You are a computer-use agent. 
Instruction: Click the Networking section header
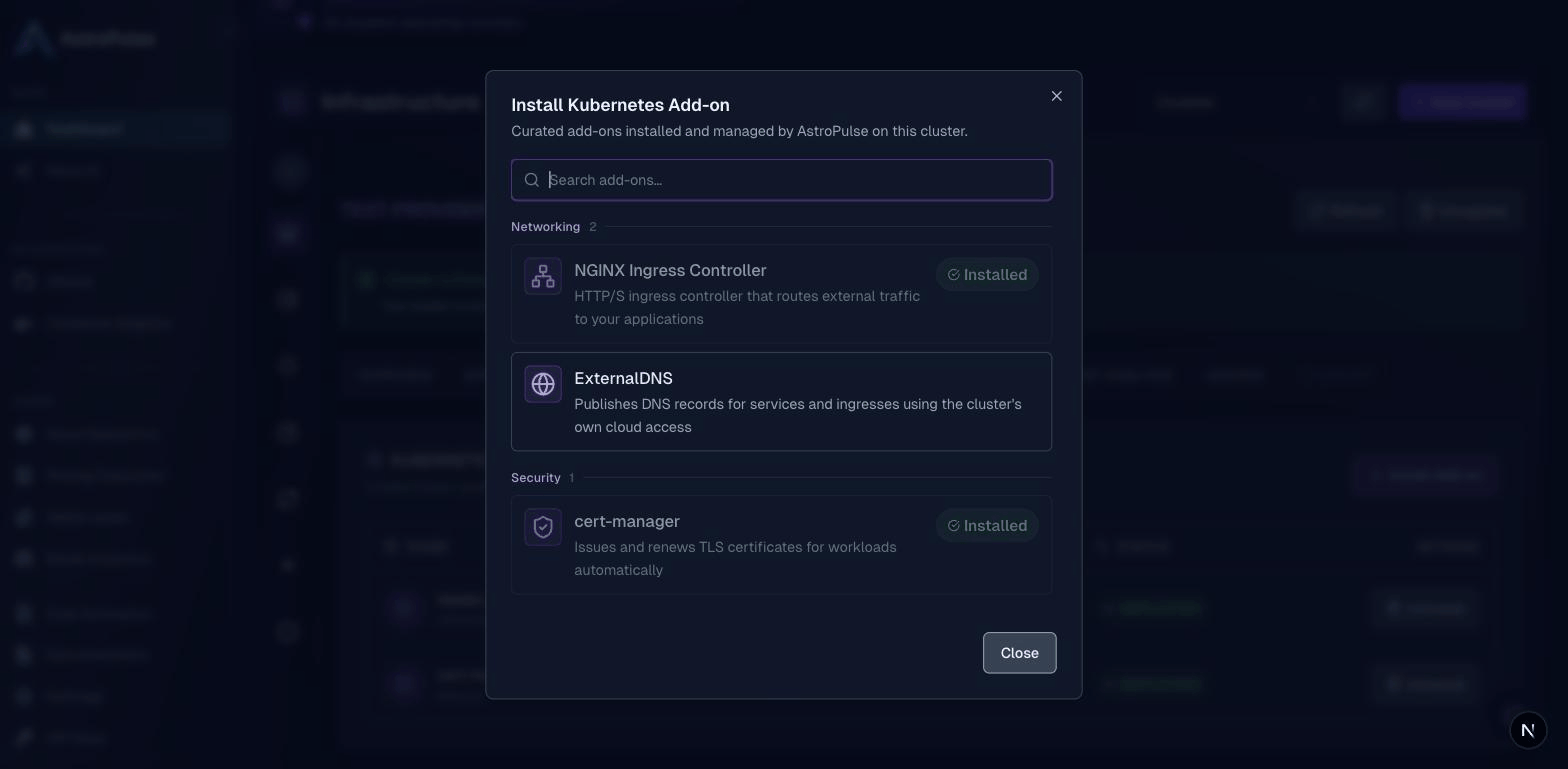tap(545, 227)
